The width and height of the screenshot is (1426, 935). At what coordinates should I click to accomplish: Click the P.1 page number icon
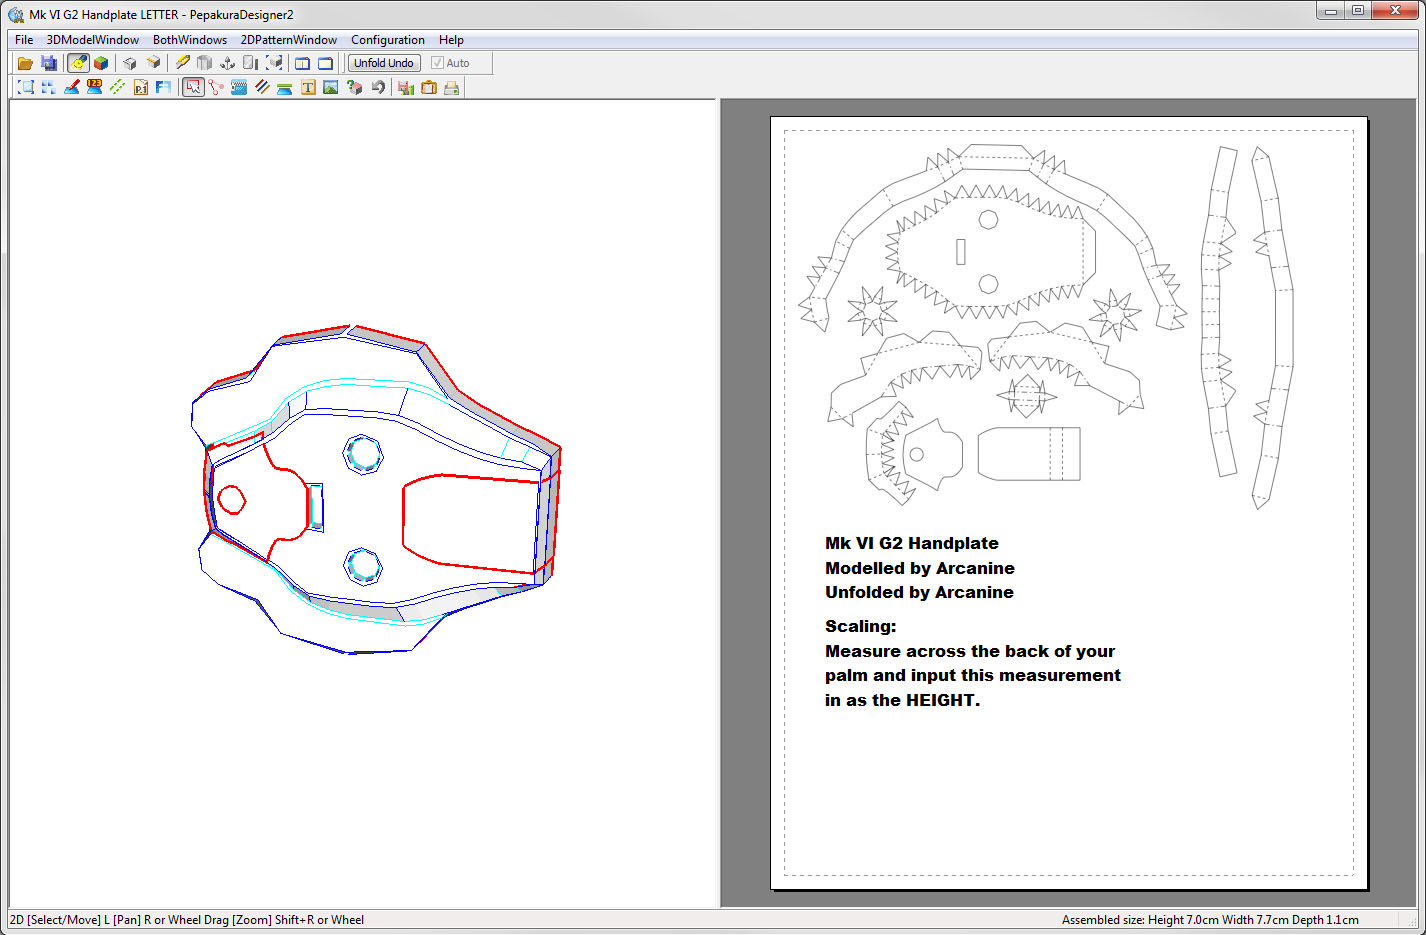[141, 87]
